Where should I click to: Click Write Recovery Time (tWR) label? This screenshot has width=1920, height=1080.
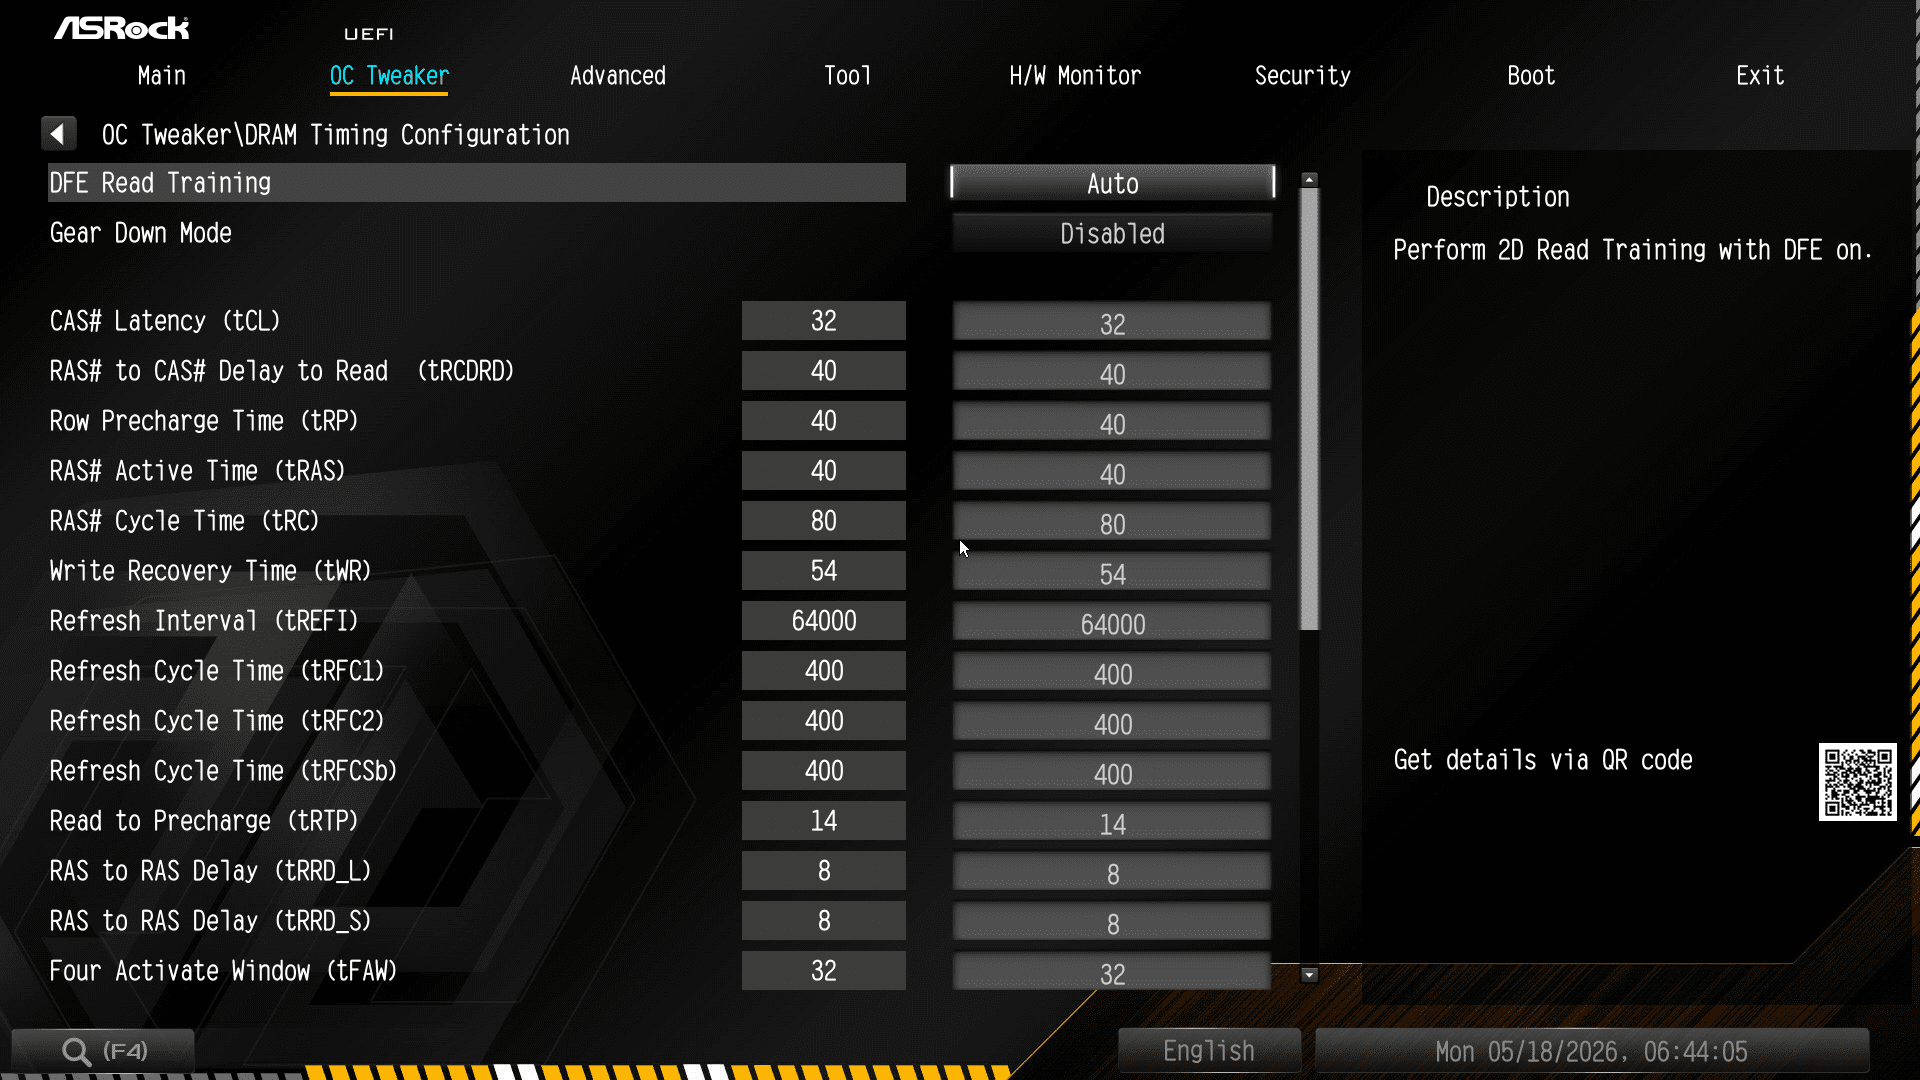[x=211, y=571]
